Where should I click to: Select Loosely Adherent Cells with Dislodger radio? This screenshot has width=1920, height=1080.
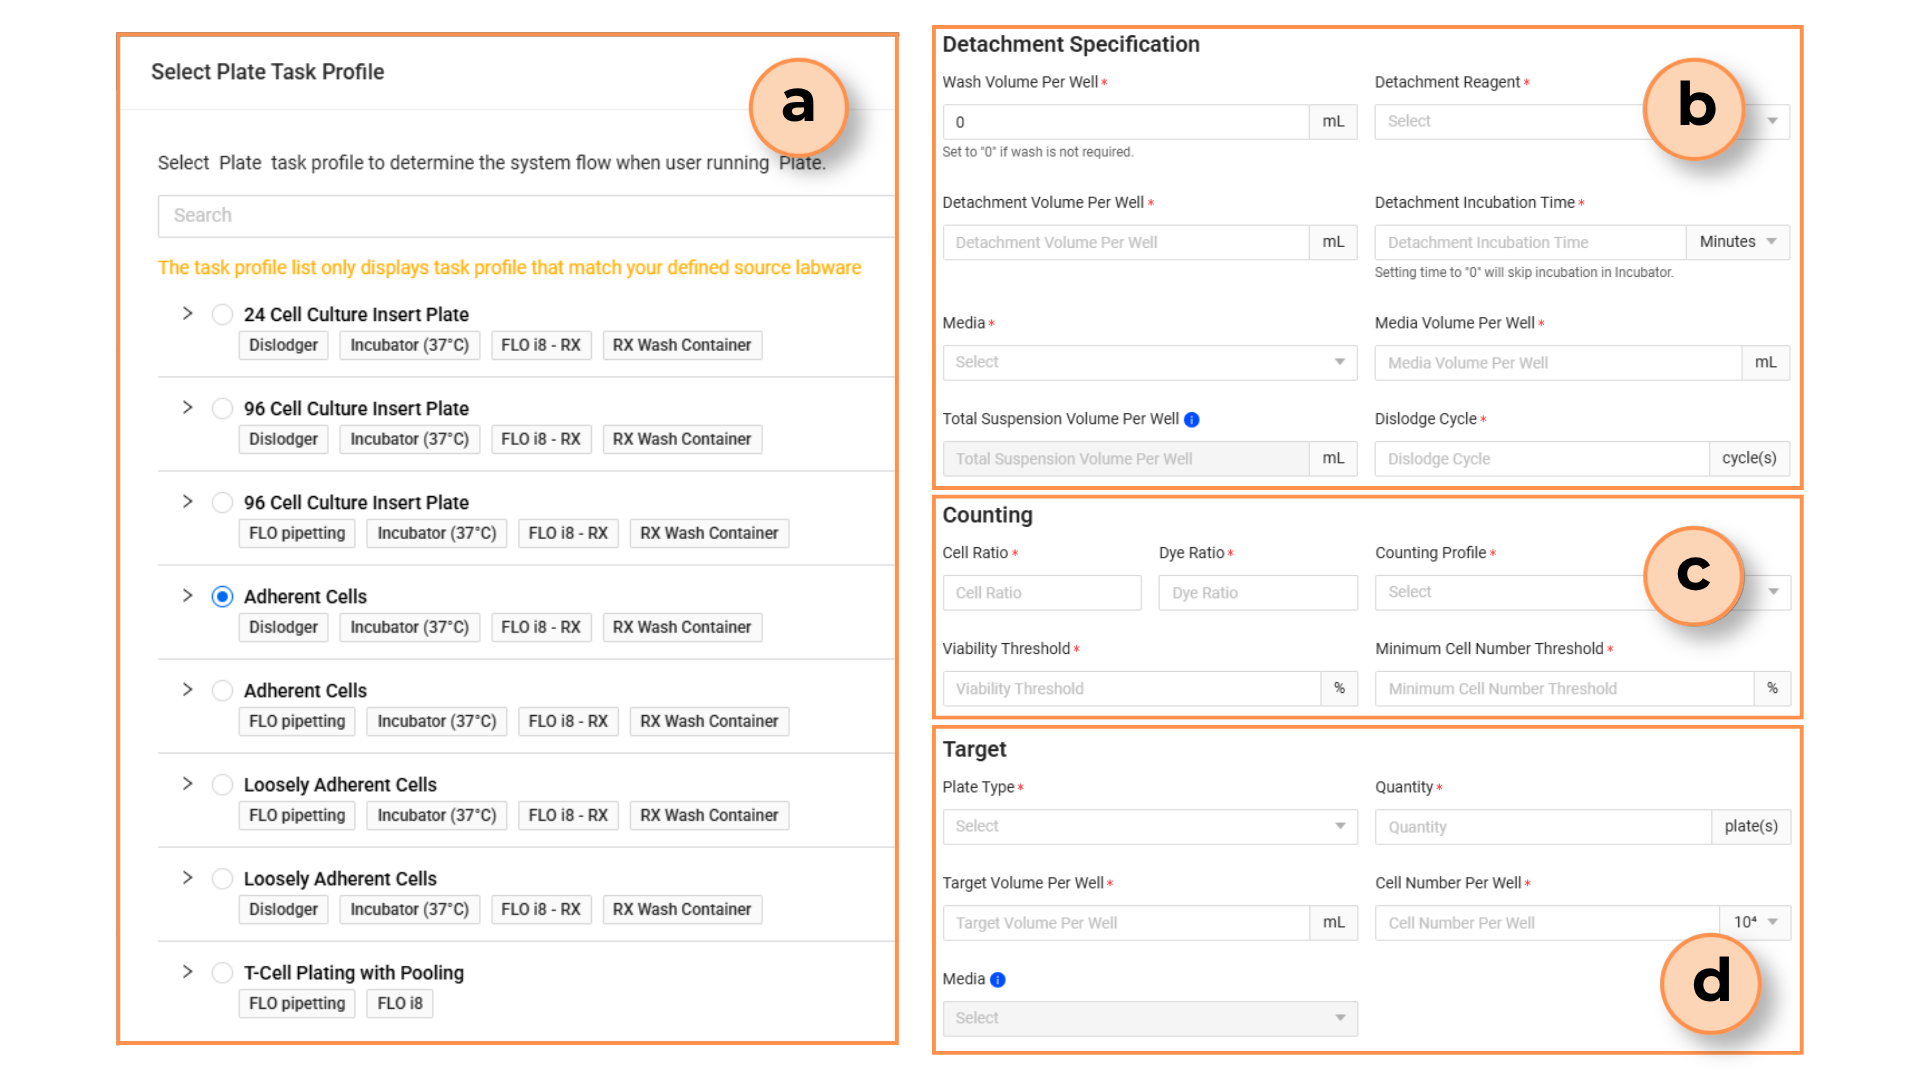(x=222, y=878)
